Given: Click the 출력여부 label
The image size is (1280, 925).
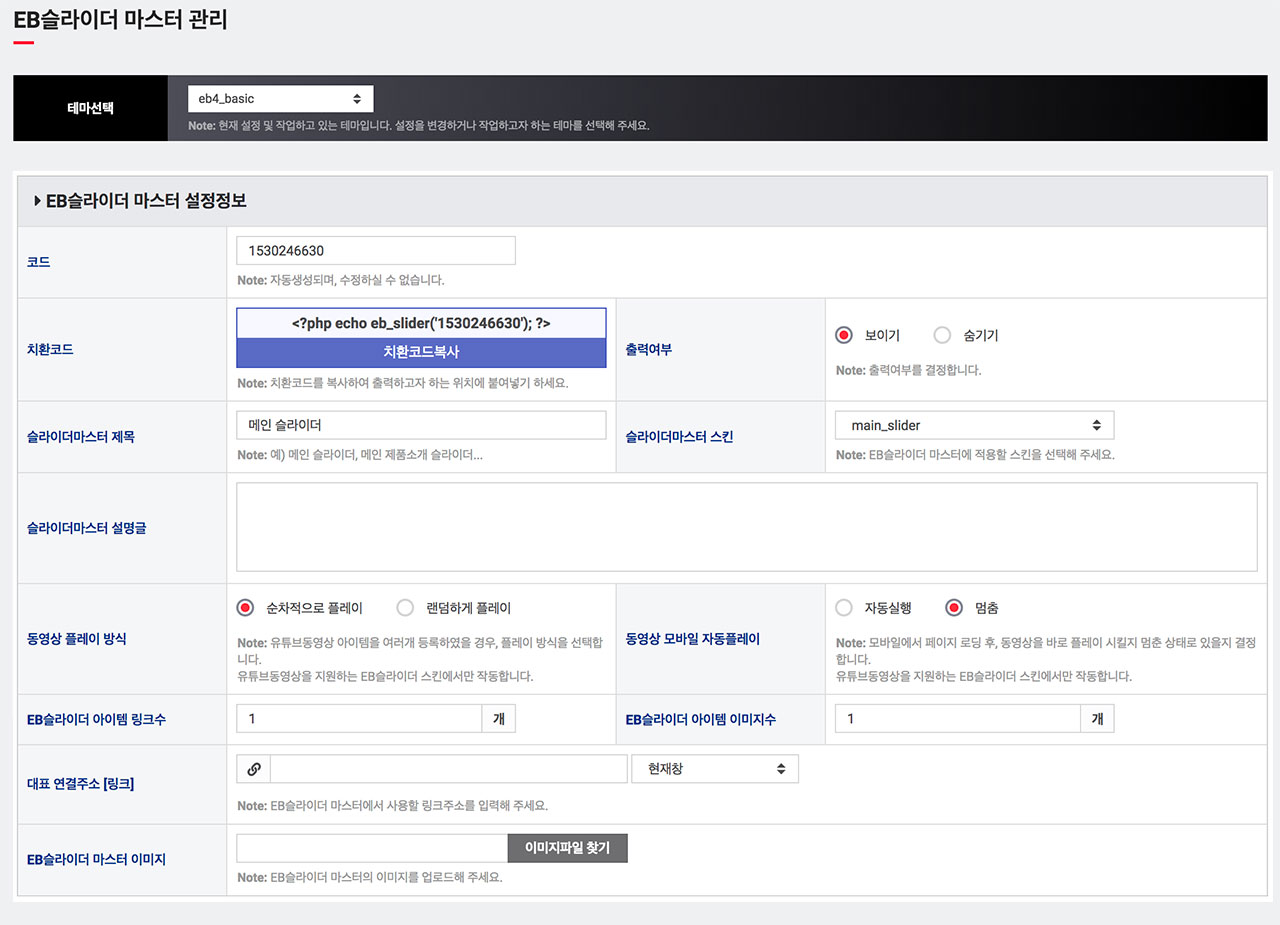Looking at the screenshot, I should (x=649, y=350).
